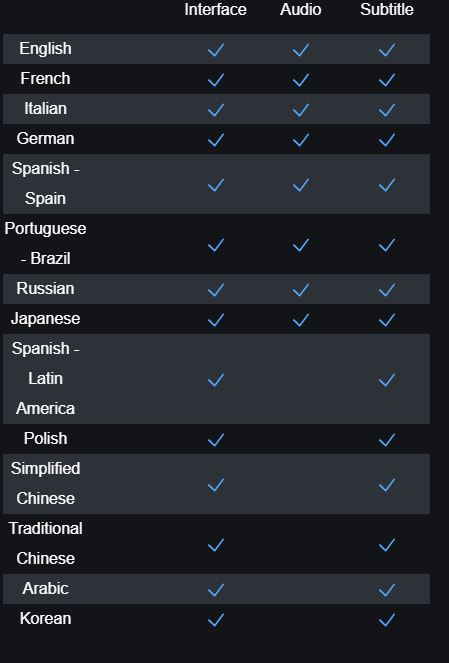Click the Korean Subtitle checkmark
449x663 pixels.
pos(387,619)
